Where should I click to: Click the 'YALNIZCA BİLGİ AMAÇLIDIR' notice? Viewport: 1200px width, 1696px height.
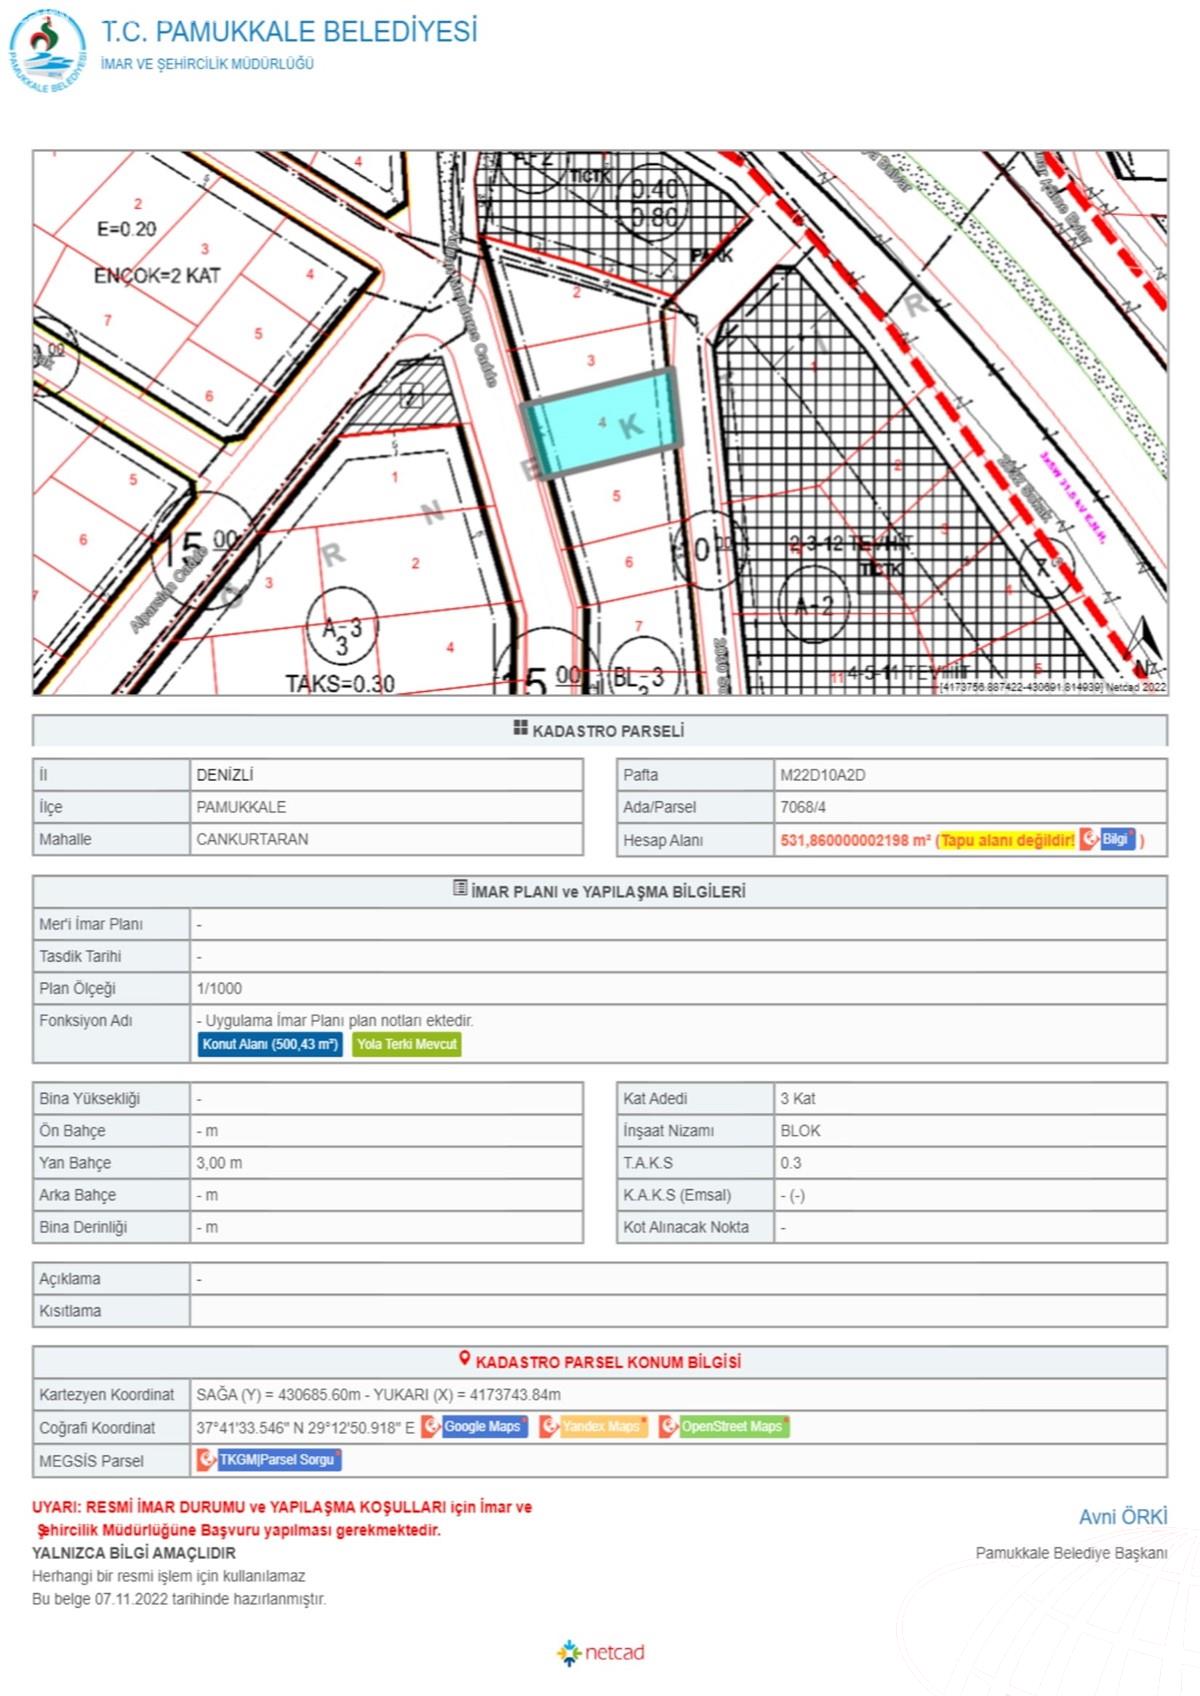134,1553
